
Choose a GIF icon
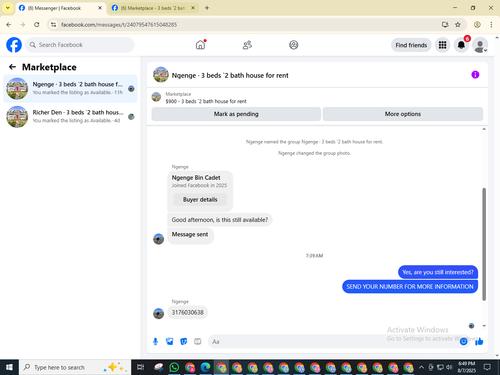tap(198, 341)
